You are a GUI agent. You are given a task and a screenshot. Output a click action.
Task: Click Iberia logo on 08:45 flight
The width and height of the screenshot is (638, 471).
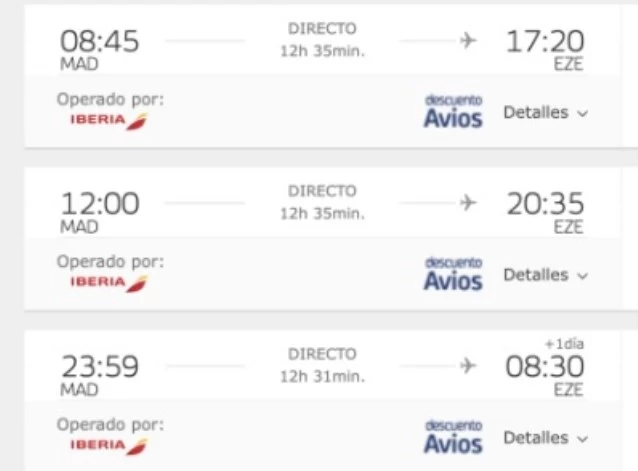108,121
